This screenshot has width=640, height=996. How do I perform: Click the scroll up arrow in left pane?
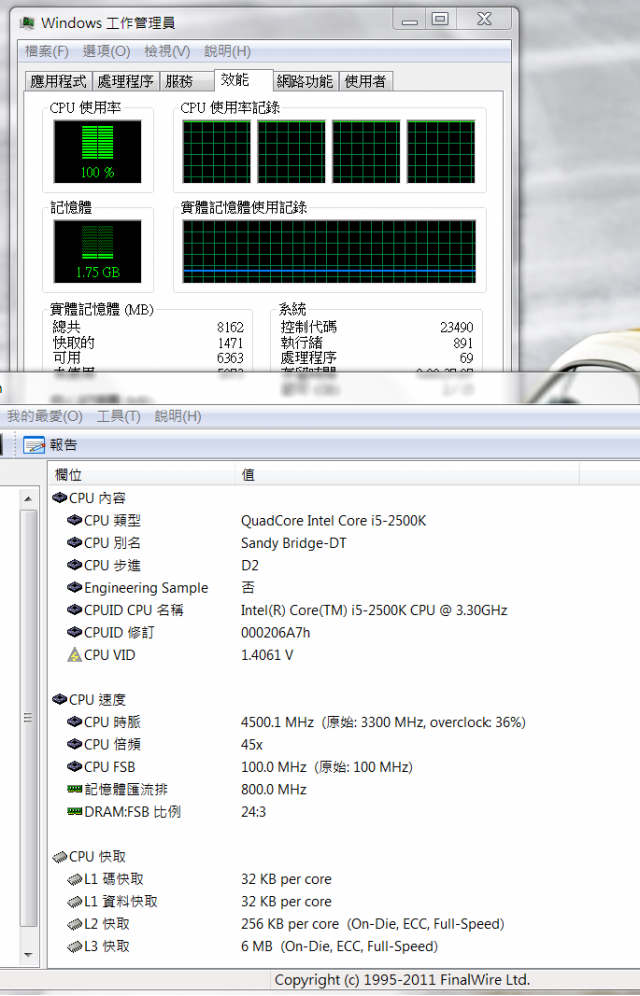(28, 499)
